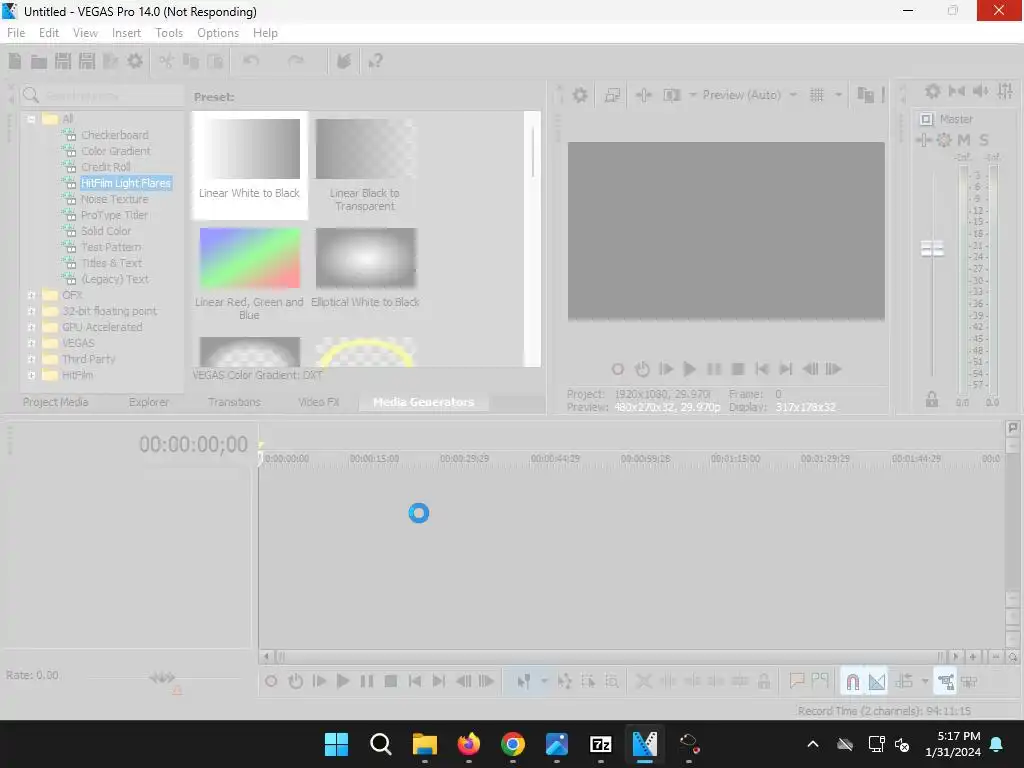Open mixing console faders icon

point(1006,91)
